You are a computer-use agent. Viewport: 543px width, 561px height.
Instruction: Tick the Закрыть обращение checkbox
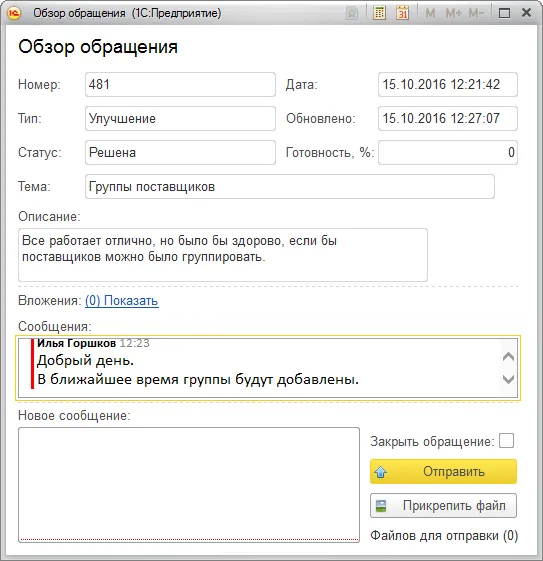pyautogui.click(x=507, y=440)
